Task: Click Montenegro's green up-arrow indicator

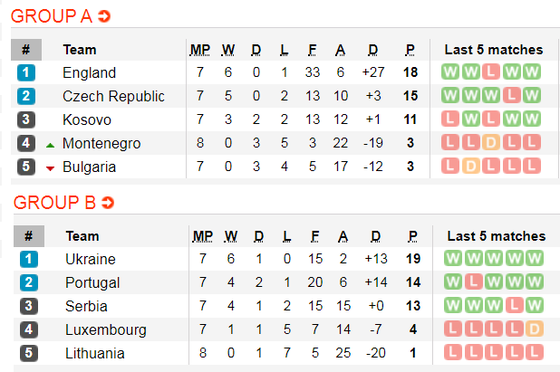Action: point(50,145)
